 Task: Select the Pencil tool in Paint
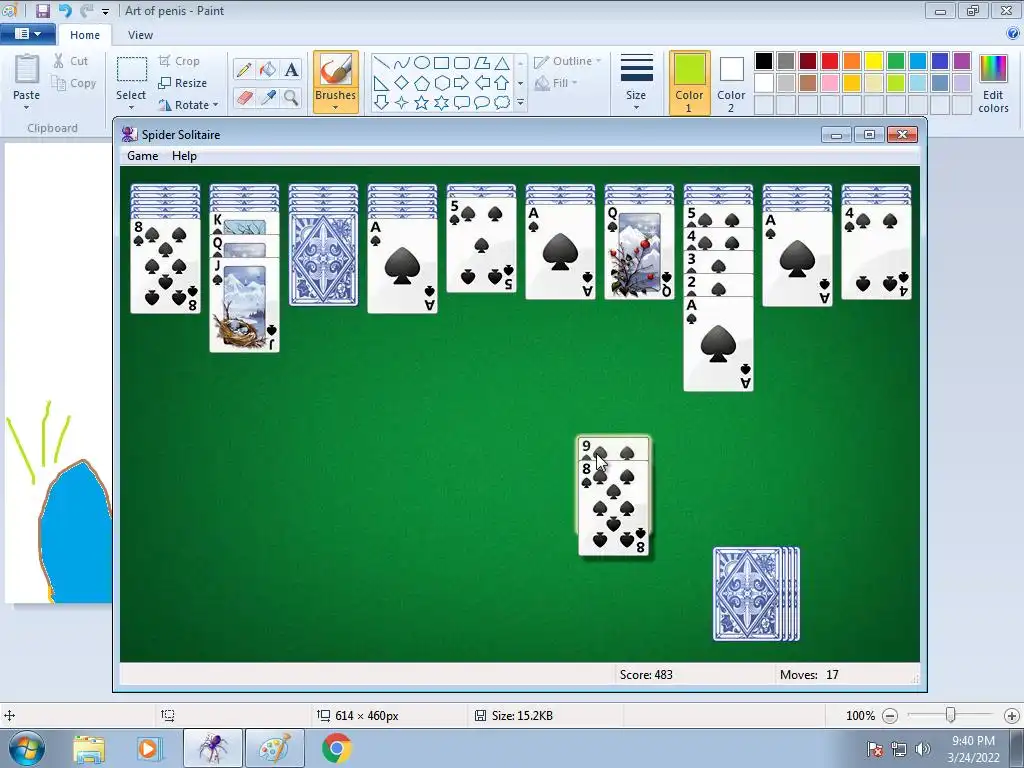click(244, 69)
